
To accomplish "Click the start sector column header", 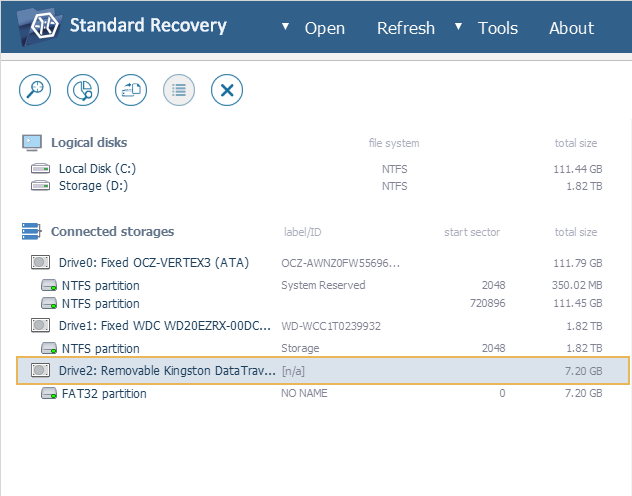I will click(472, 232).
